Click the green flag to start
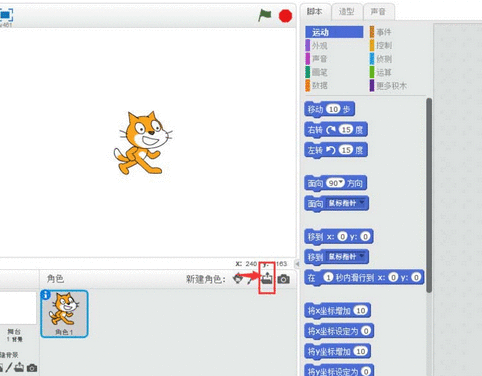This screenshot has width=482, height=376. (x=265, y=15)
